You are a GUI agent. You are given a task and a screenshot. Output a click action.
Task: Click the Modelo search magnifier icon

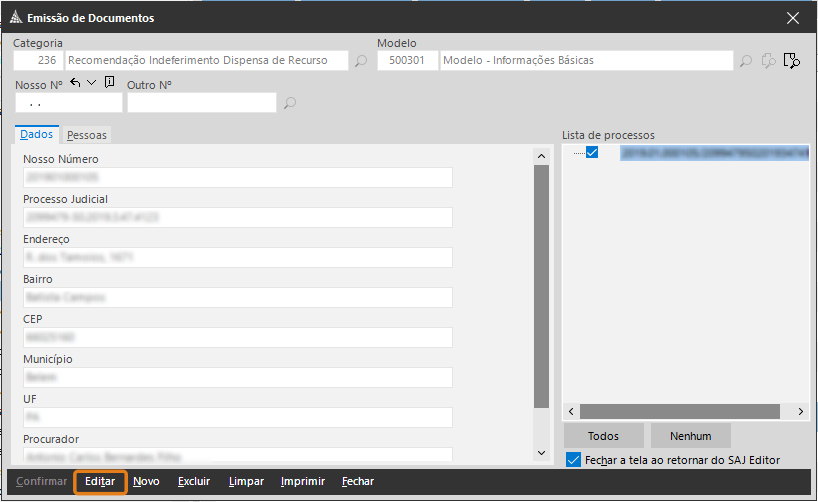point(745,61)
